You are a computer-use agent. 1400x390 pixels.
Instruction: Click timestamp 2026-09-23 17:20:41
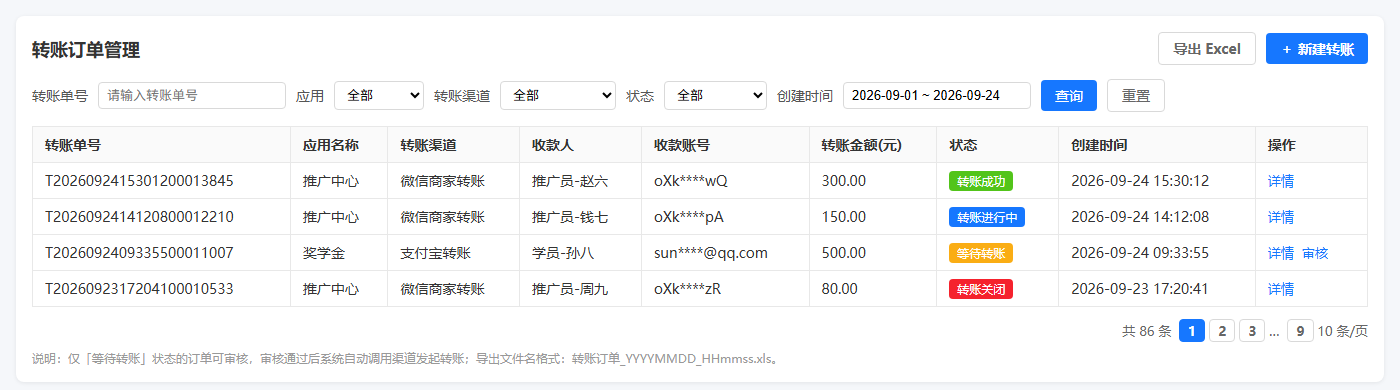click(1140, 289)
